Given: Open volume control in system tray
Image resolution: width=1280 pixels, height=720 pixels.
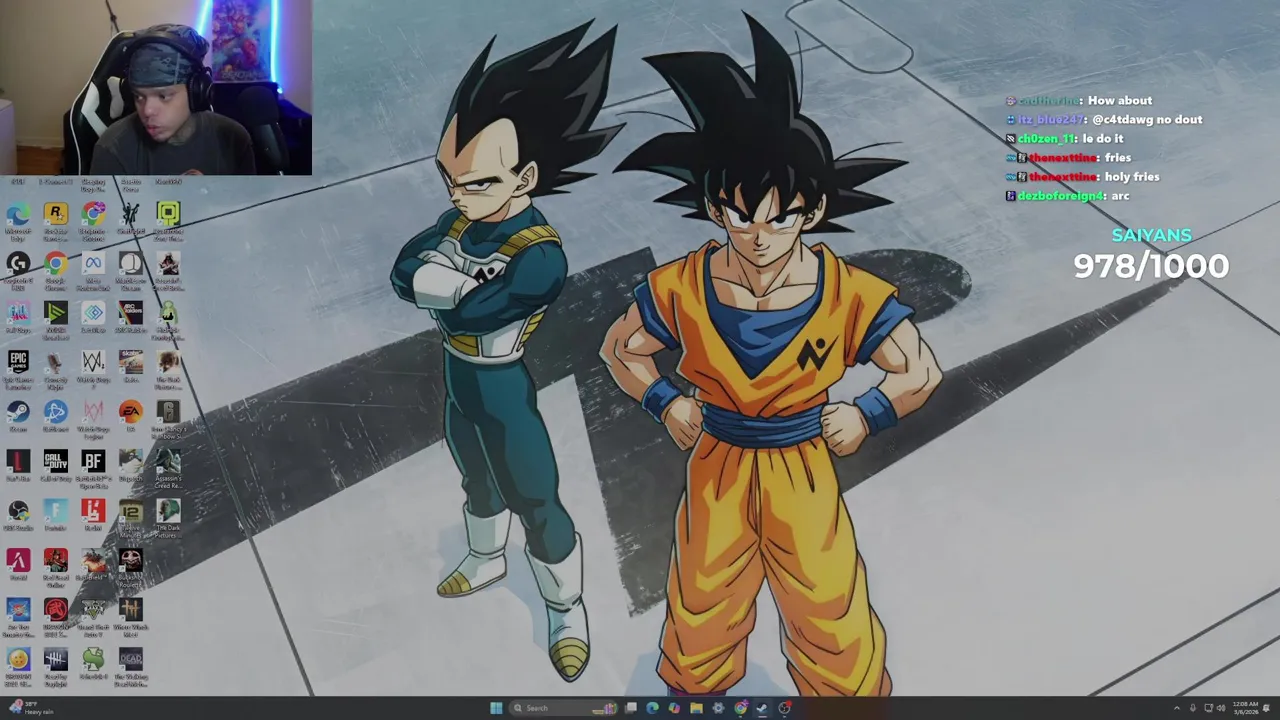Looking at the screenshot, I should pos(1222,708).
